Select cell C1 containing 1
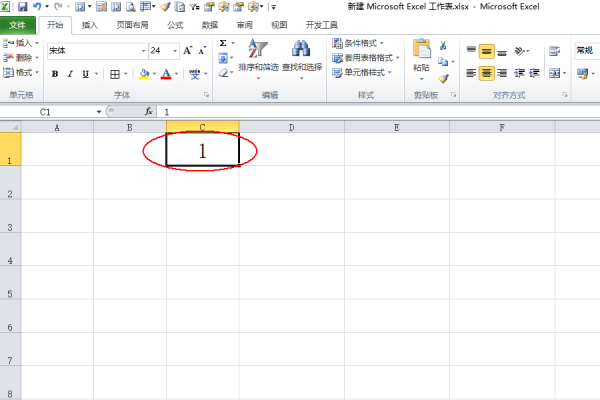This screenshot has height=400, width=600. tap(203, 150)
